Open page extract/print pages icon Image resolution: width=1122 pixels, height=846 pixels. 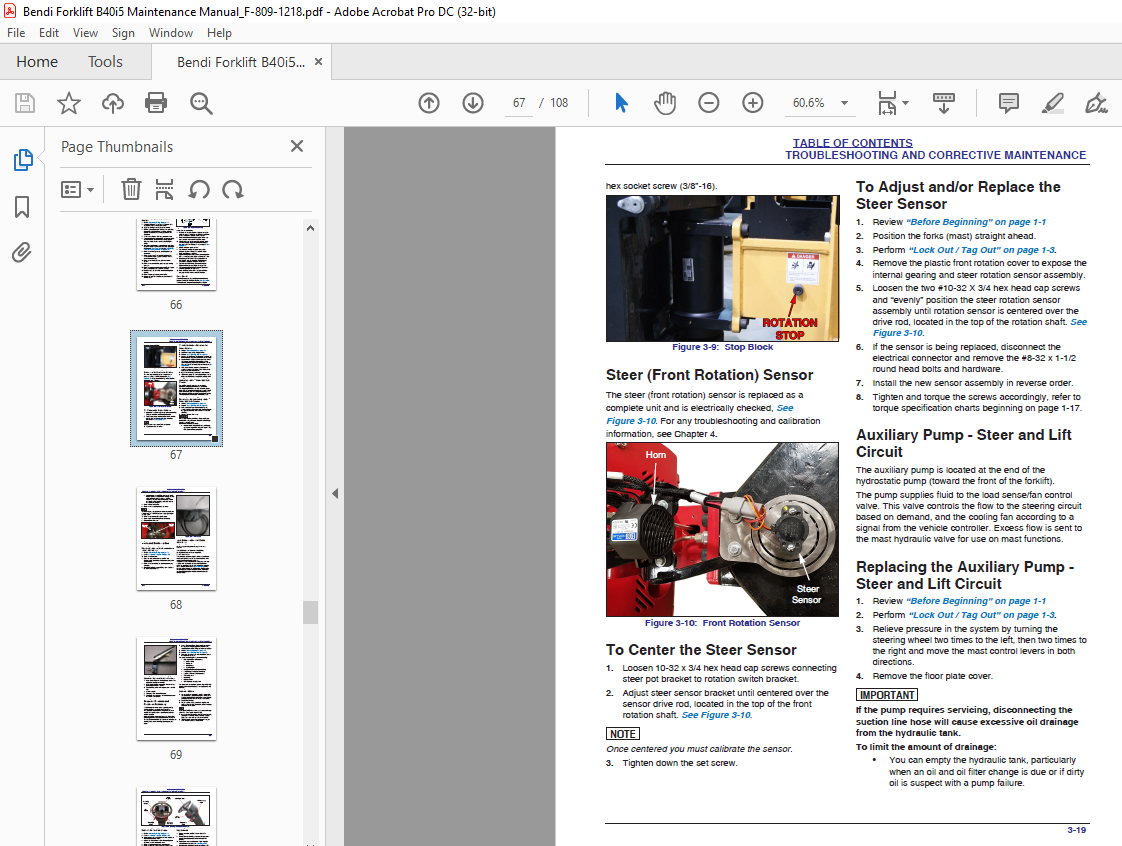tap(165, 190)
